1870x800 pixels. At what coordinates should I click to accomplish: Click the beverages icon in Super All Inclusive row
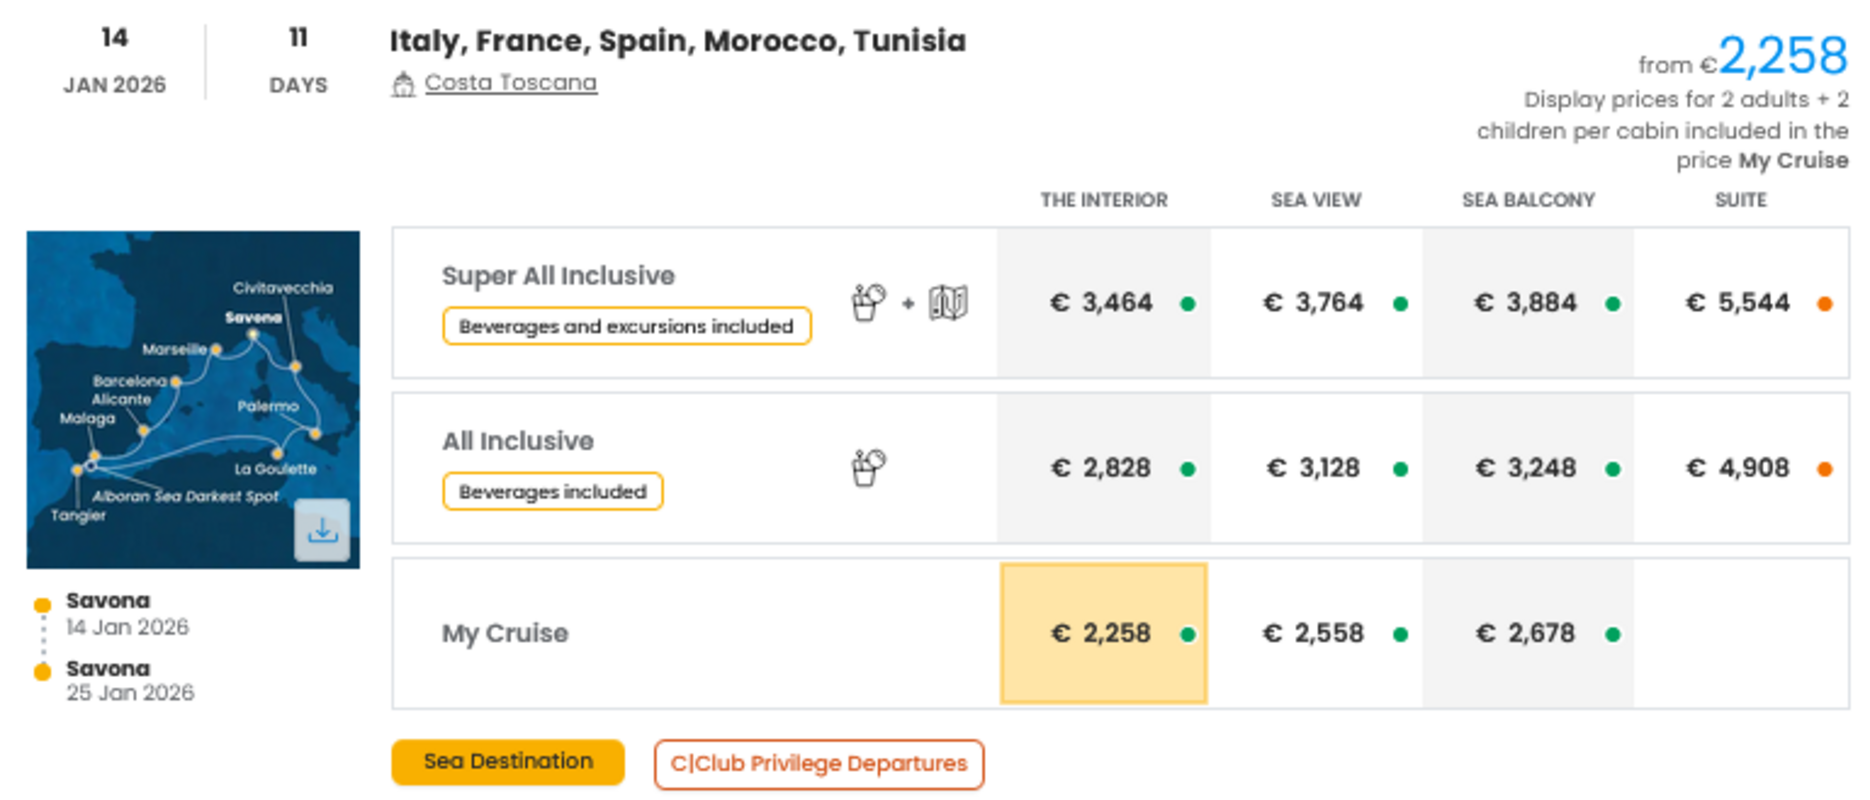[868, 300]
